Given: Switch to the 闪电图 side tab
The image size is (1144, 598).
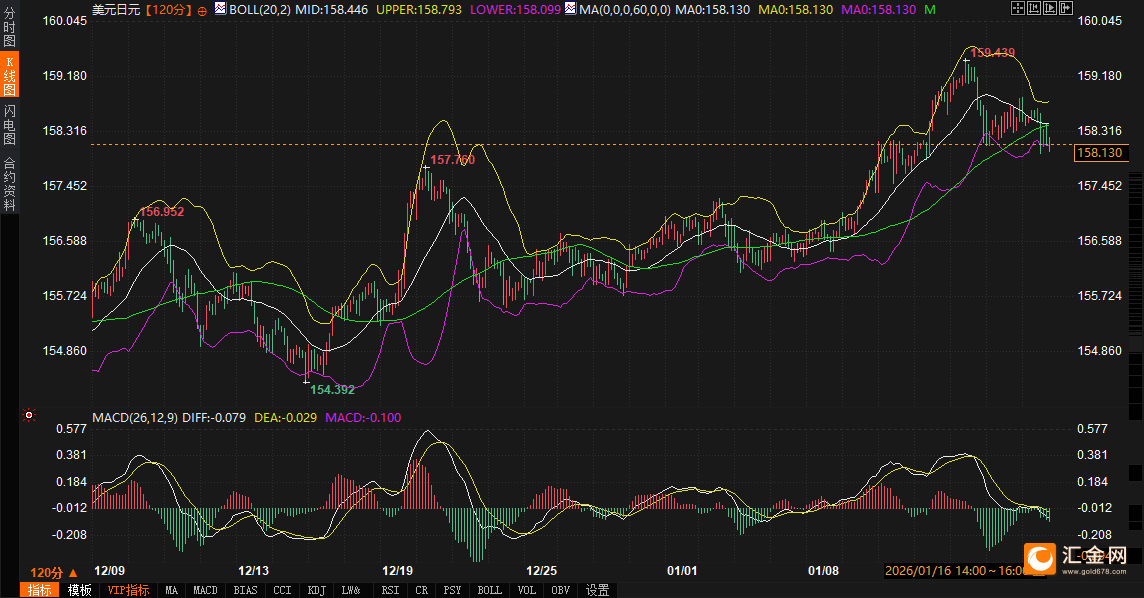Looking at the screenshot, I should tap(10, 124).
